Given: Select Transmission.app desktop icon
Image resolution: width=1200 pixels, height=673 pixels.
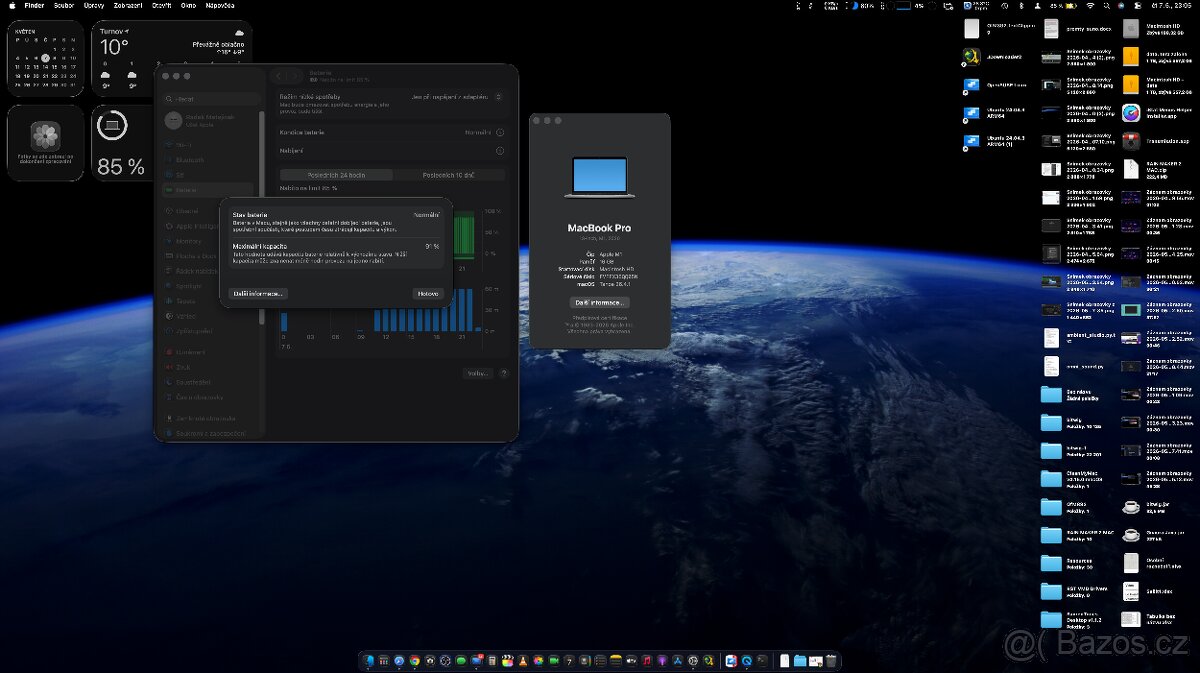Looking at the screenshot, I should (1131, 141).
